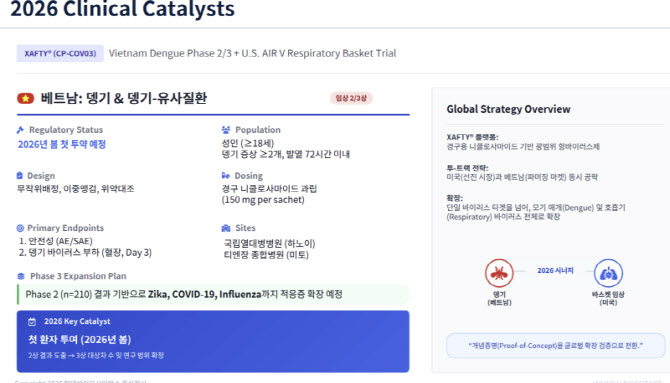Viewport: 670px width, 383px height.
Task: Click the calendar icon beside 2026 Key Catalyst
Action: [32, 322]
